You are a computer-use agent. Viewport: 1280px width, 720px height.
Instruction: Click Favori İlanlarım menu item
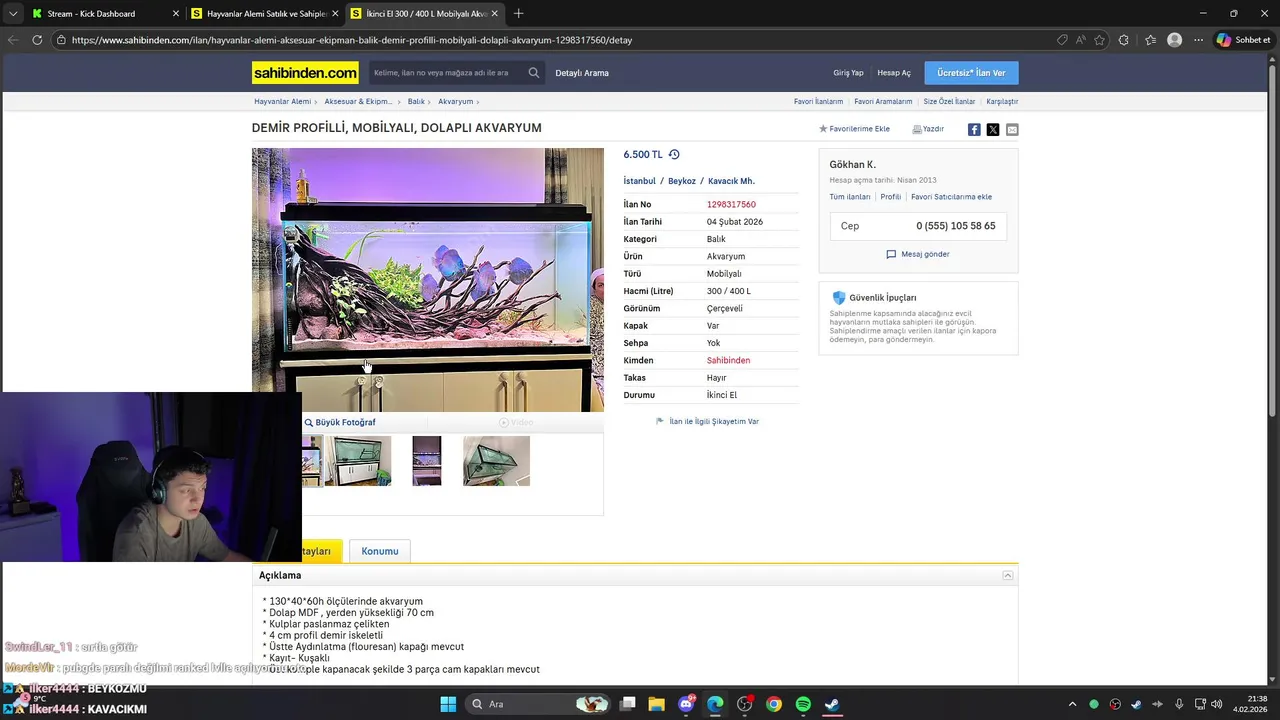(818, 102)
